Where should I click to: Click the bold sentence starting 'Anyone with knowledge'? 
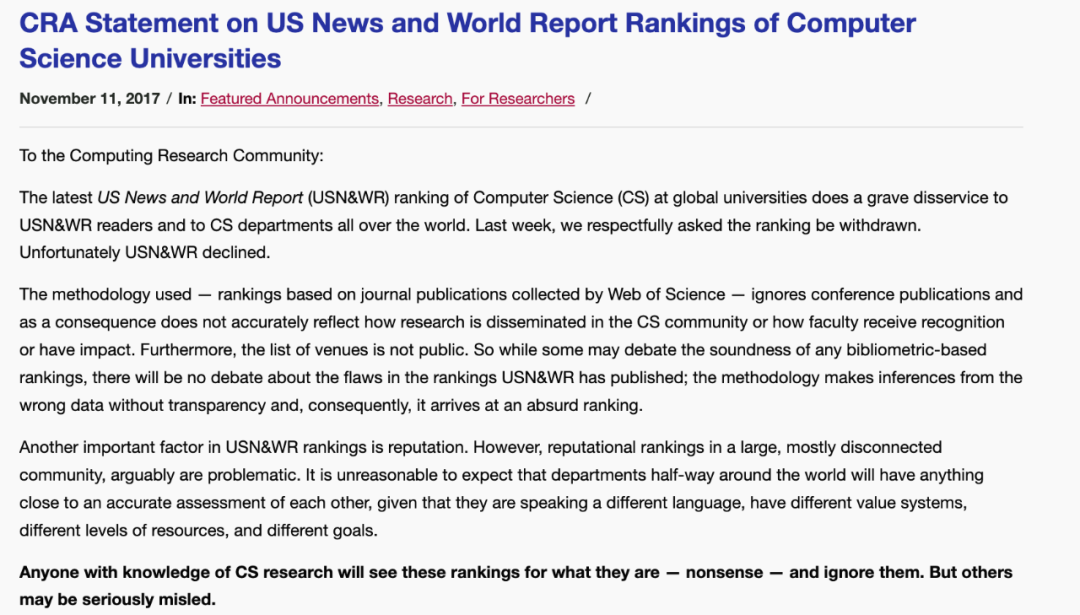point(516,586)
